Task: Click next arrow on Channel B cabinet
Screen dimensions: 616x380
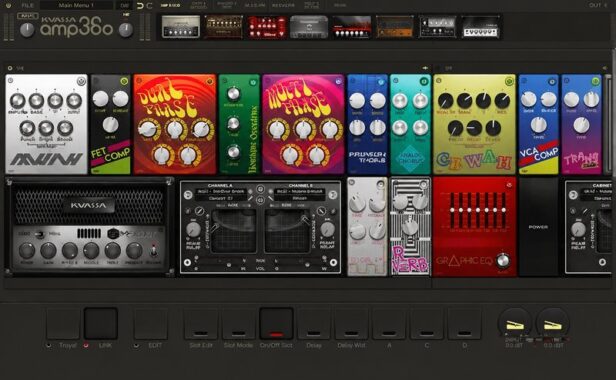Action: (333, 194)
